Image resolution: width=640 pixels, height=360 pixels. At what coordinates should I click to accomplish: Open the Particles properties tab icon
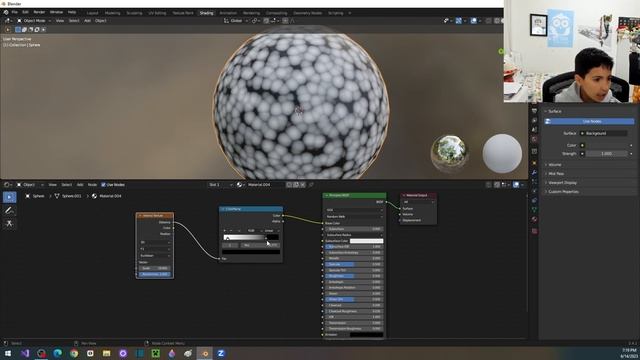tap(534, 182)
